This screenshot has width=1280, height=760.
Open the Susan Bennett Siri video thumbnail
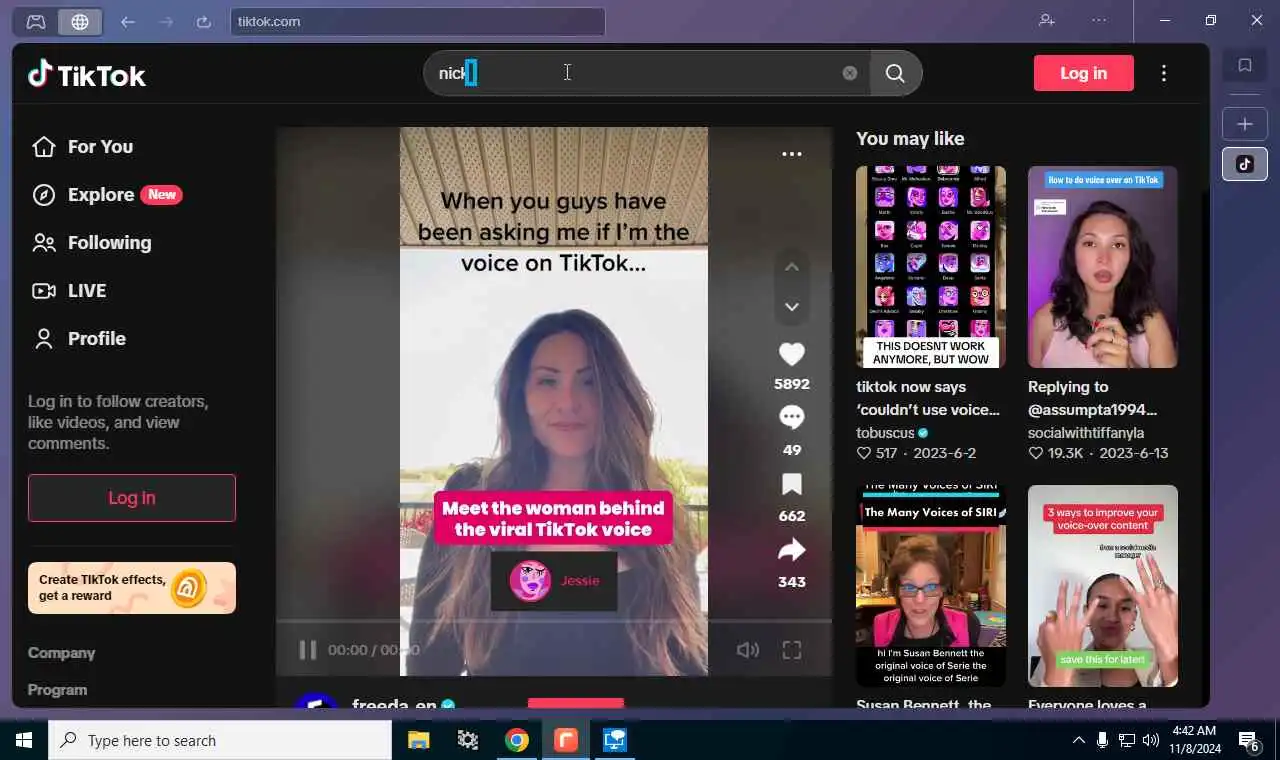tap(931, 586)
